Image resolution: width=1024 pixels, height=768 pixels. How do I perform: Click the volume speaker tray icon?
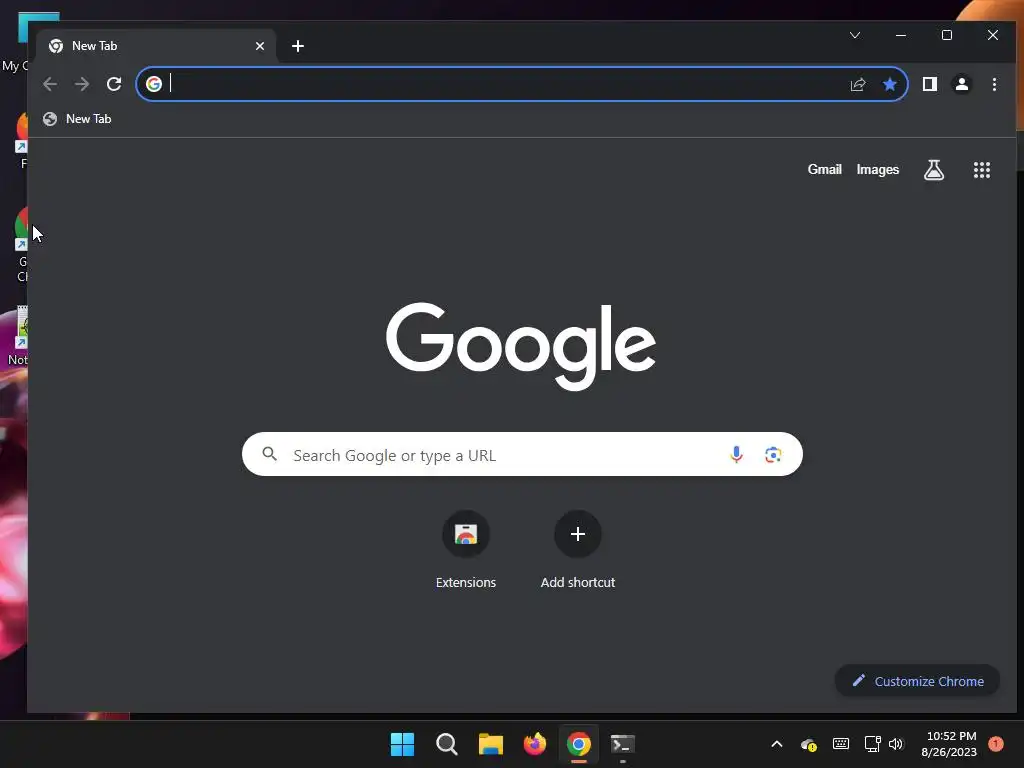(895, 744)
